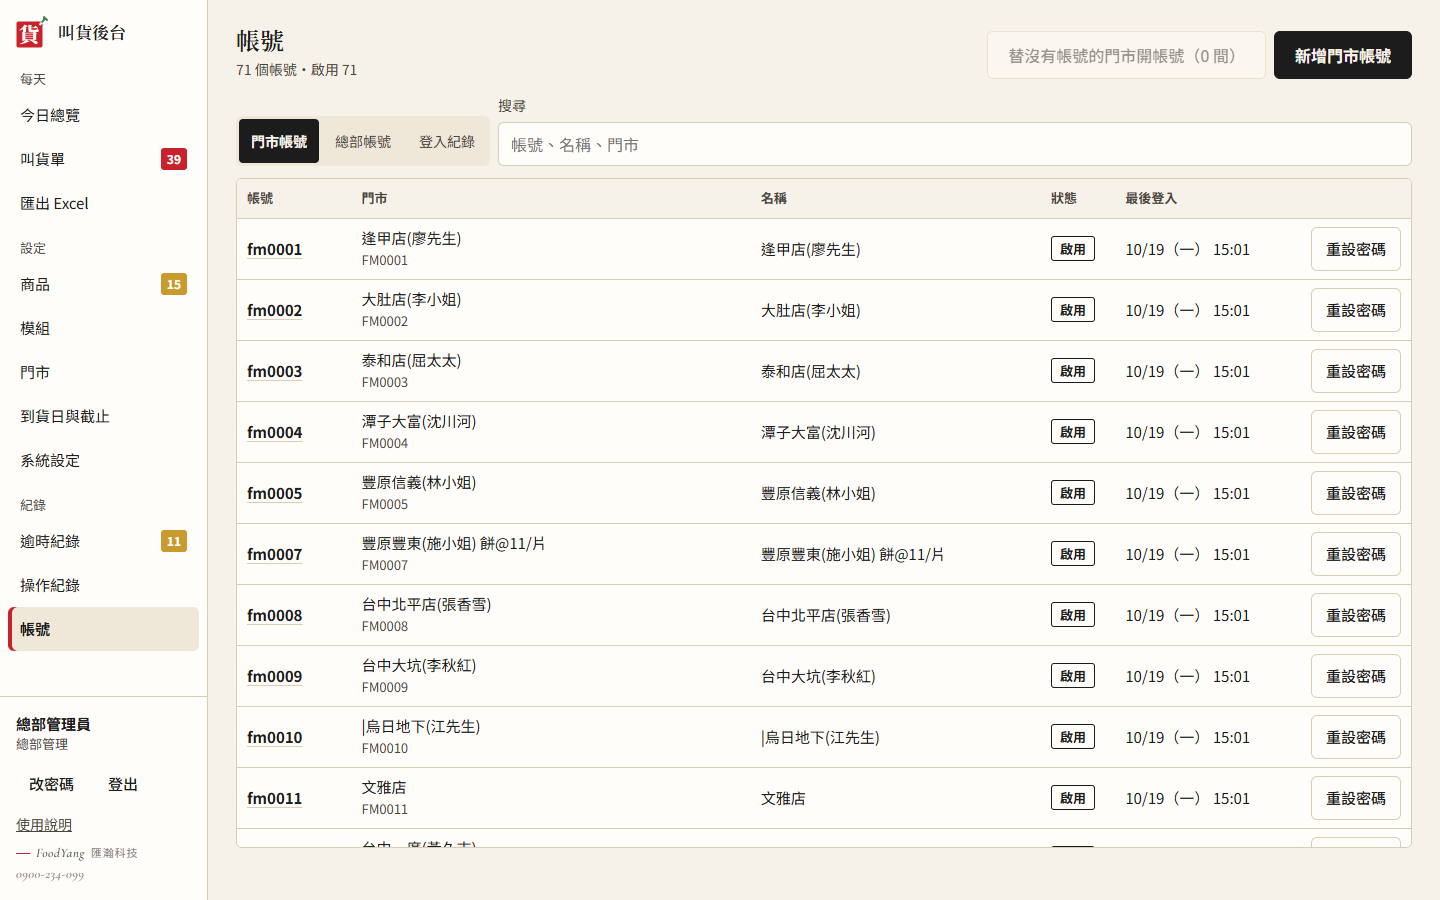1440x900 pixels.
Task: Reset password for fm0004
Action: point(1356,432)
